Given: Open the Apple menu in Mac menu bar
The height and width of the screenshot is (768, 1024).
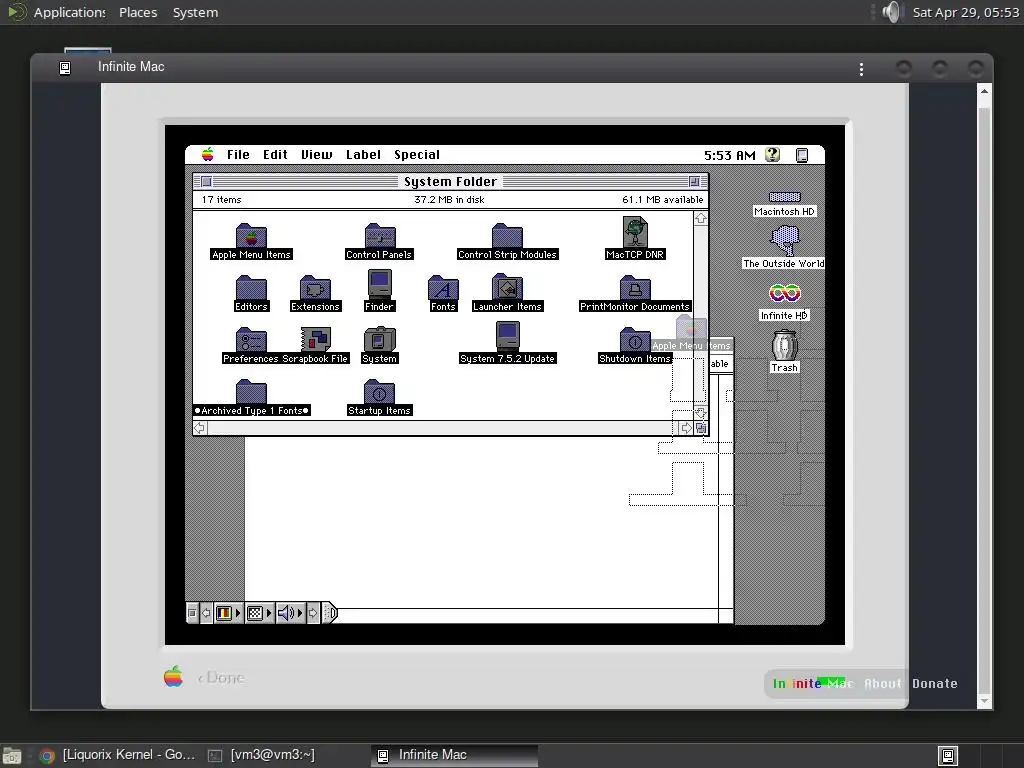Looking at the screenshot, I should coord(208,155).
